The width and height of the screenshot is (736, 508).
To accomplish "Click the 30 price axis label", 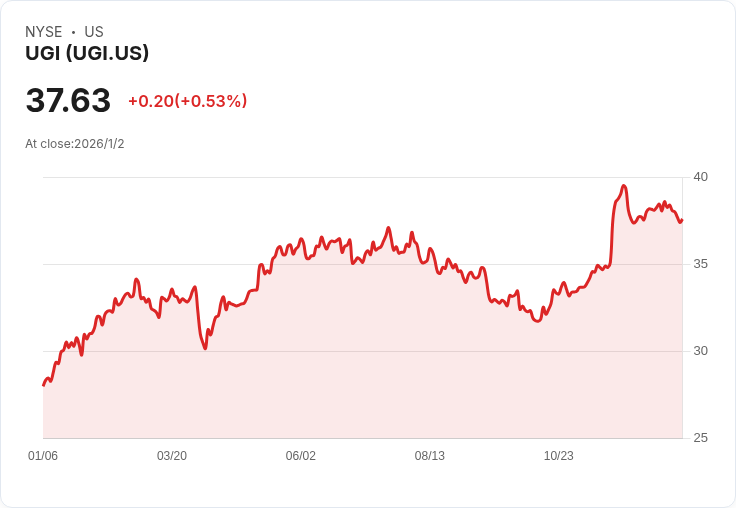I will 700,351.
